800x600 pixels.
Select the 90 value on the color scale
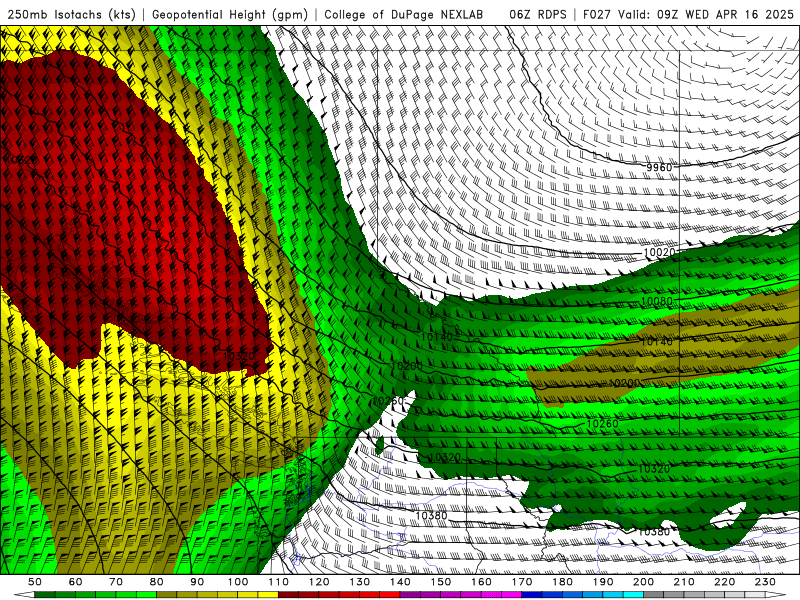point(197,582)
